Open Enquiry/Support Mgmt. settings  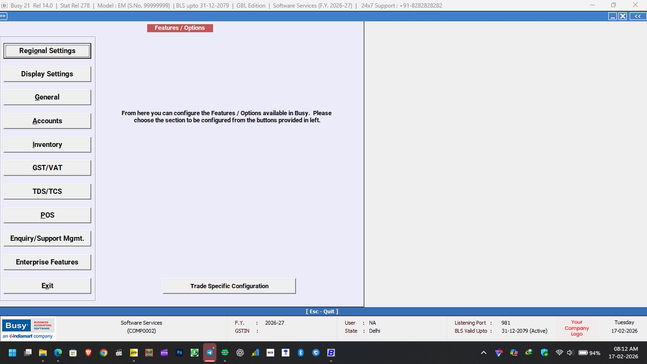click(x=47, y=239)
